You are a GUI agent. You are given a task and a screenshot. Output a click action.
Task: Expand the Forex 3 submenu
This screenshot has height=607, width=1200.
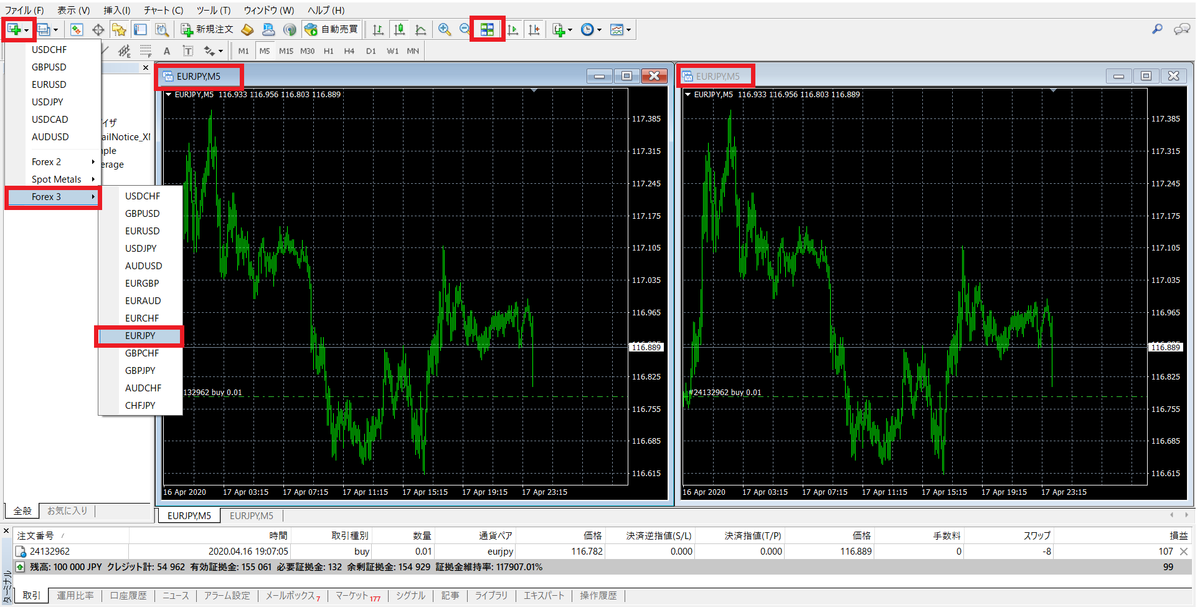[53, 197]
